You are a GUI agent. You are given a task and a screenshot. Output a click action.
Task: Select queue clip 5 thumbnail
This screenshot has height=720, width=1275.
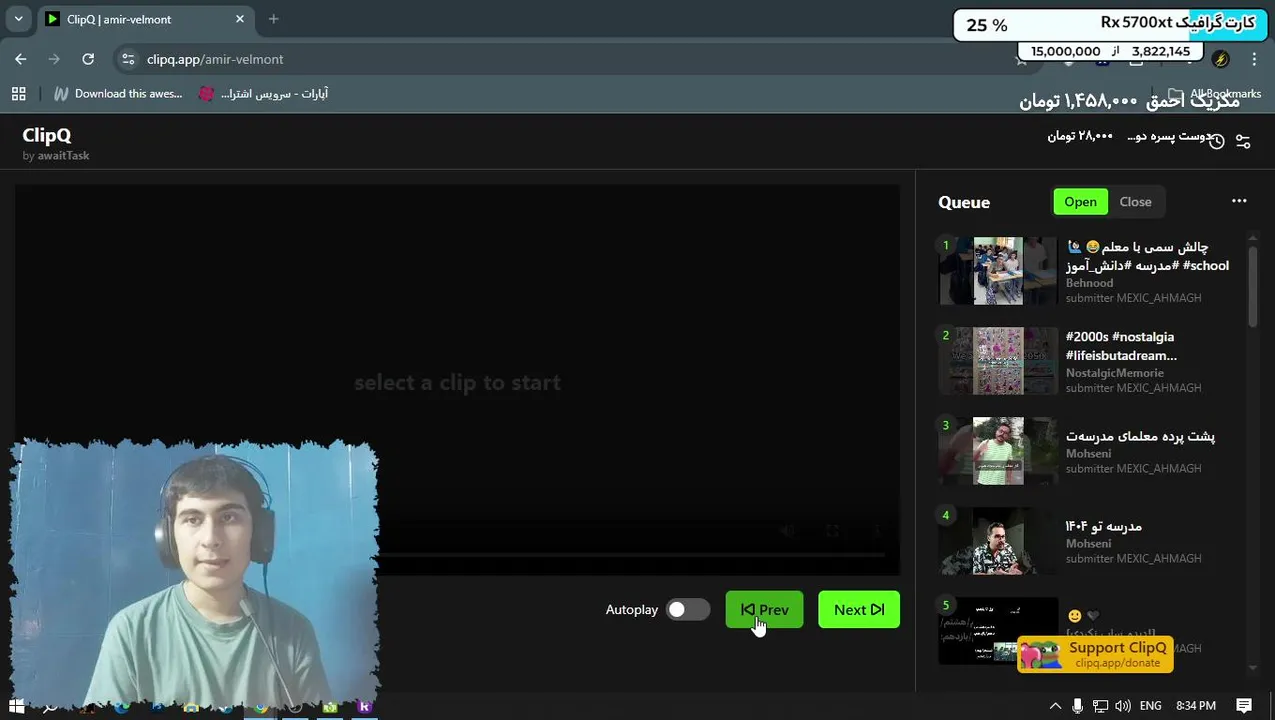pos(998,631)
